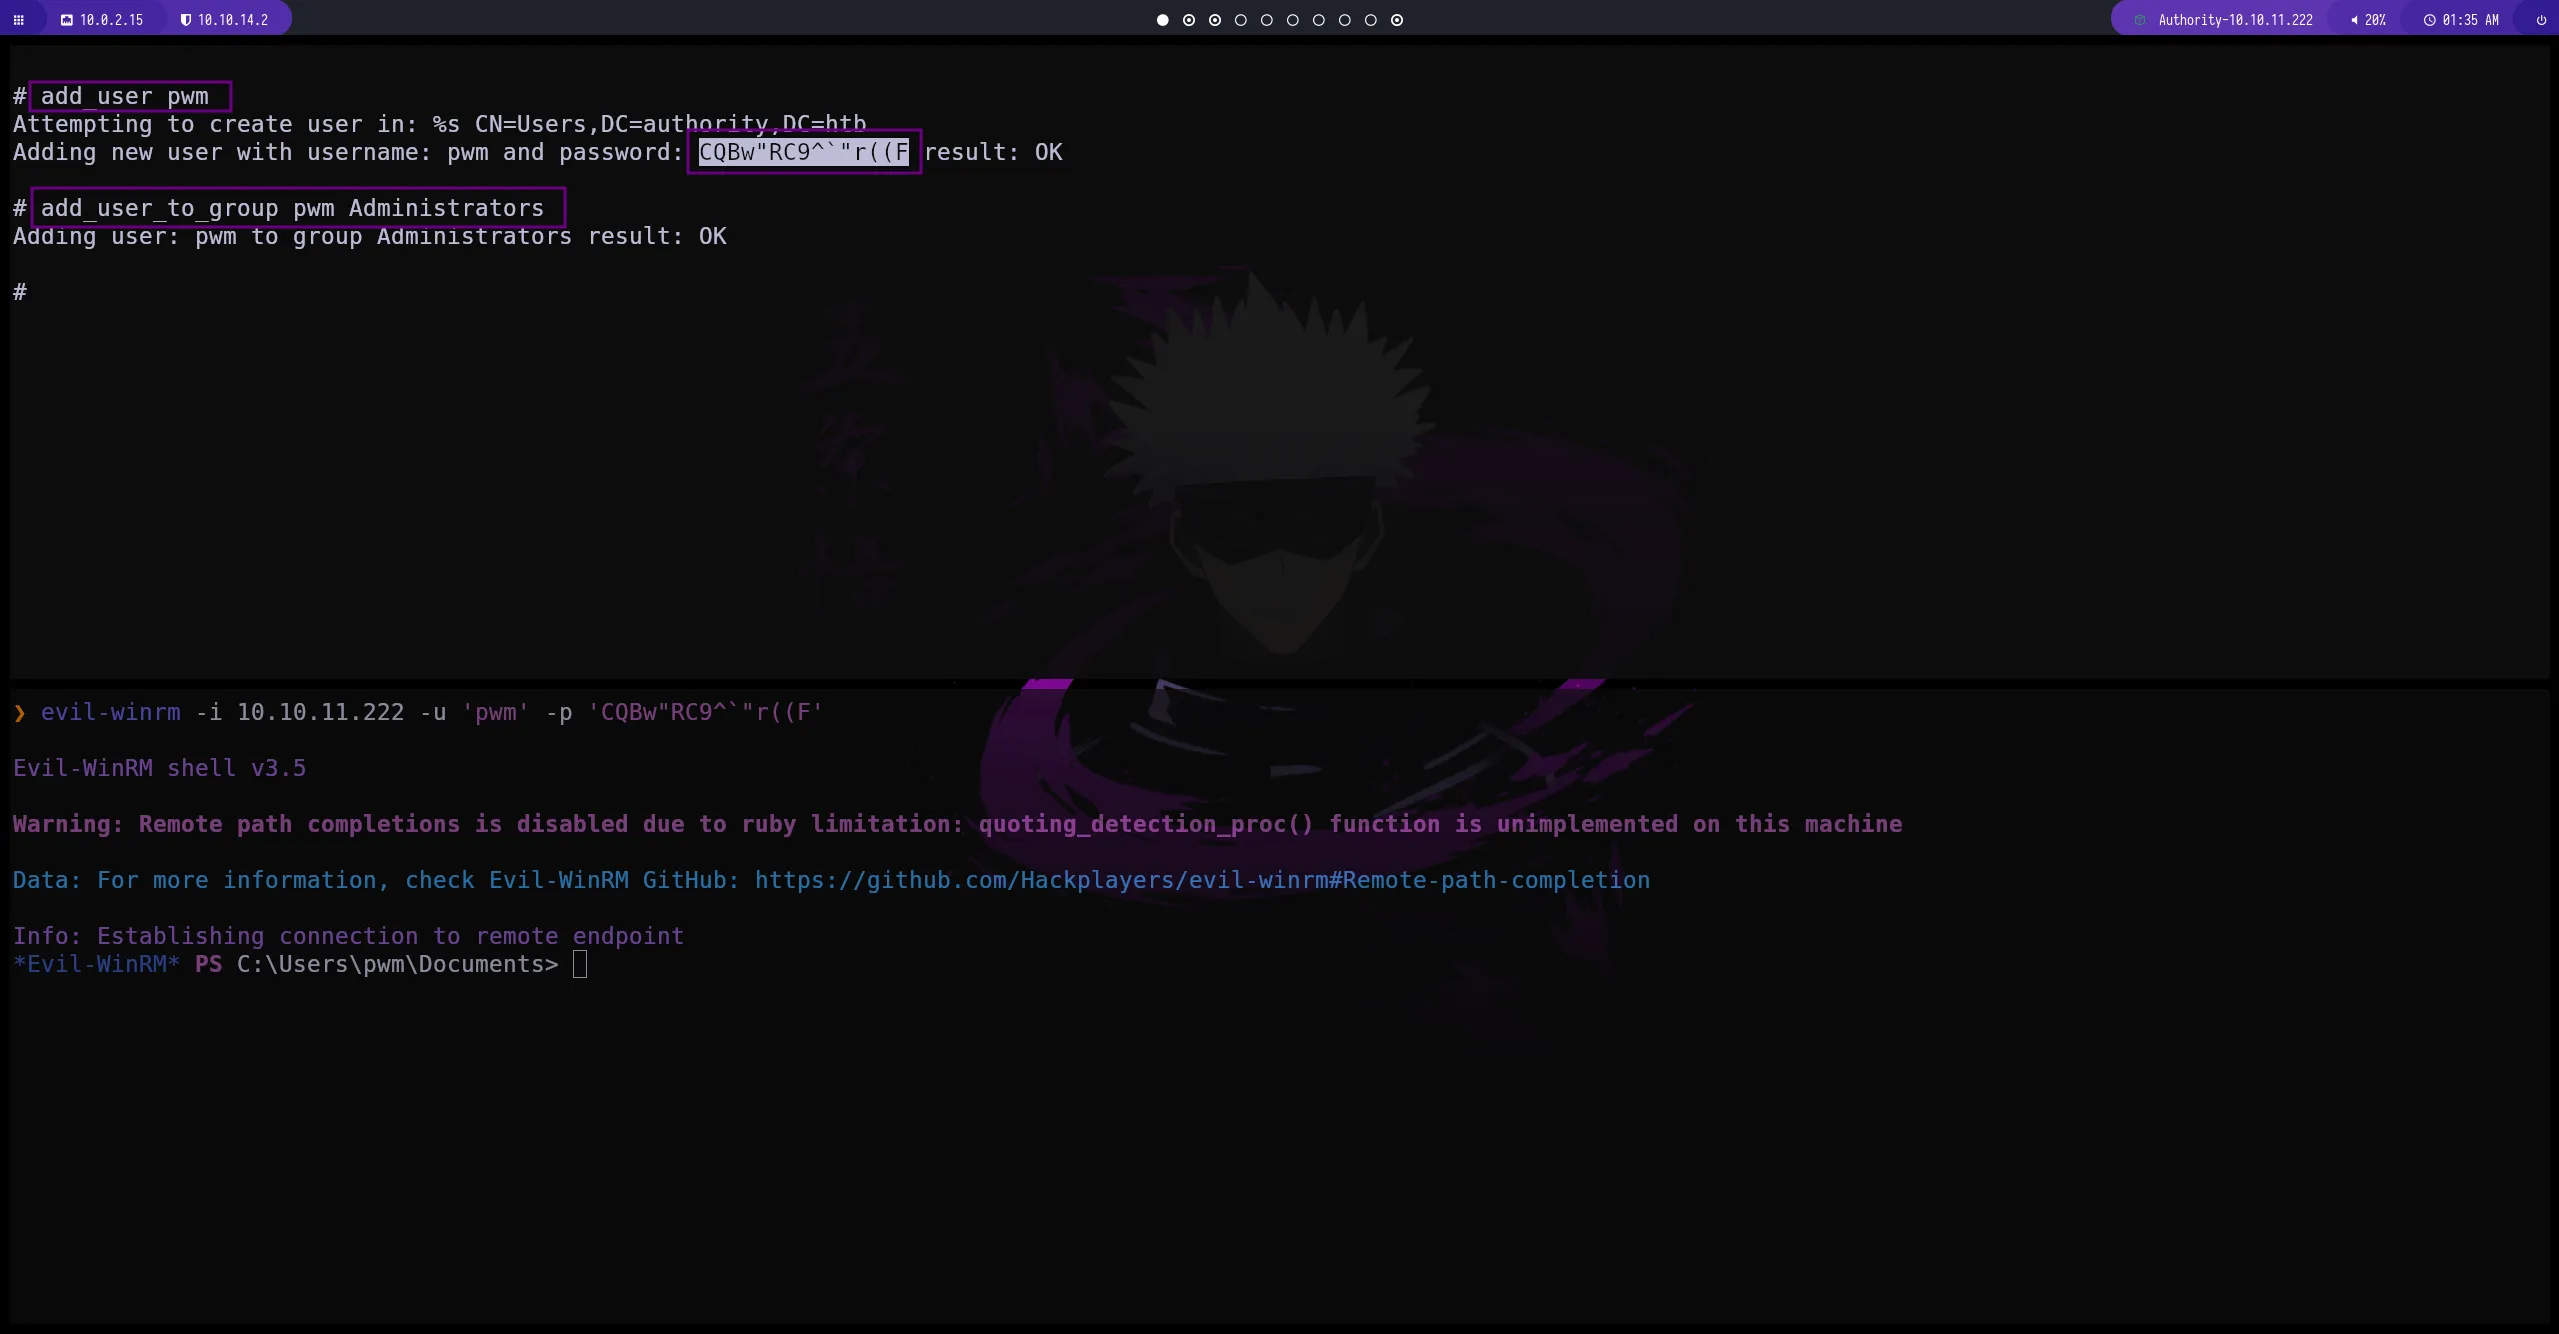Switch to the third workspace dot
This screenshot has width=2559, height=1334.
[1214, 20]
